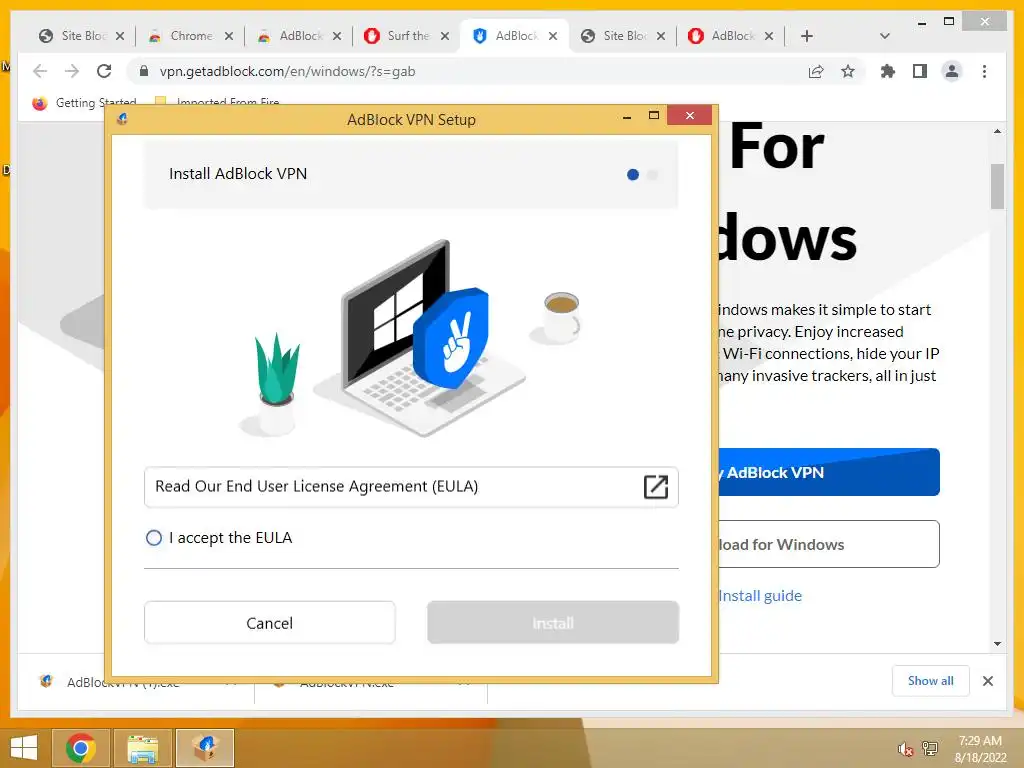Open the Install guide link
The image size is (1024, 768).
(760, 596)
